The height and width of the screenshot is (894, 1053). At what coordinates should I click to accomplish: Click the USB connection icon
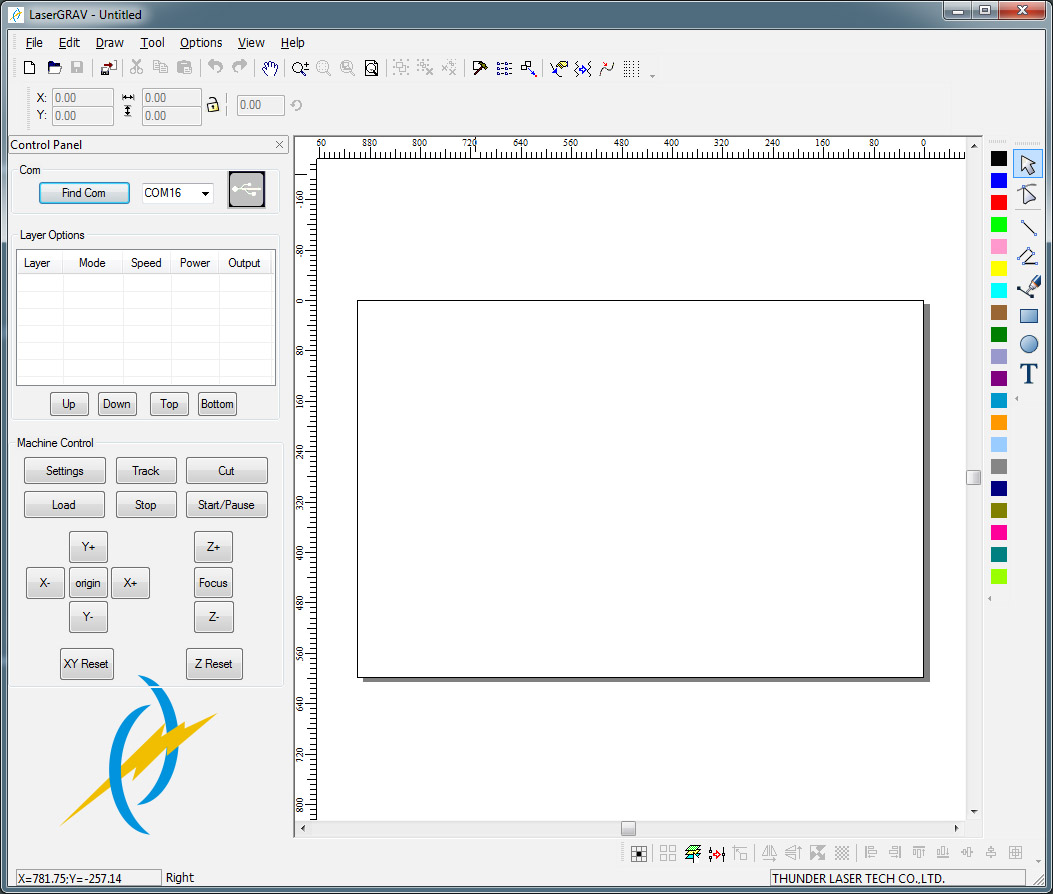pos(246,190)
